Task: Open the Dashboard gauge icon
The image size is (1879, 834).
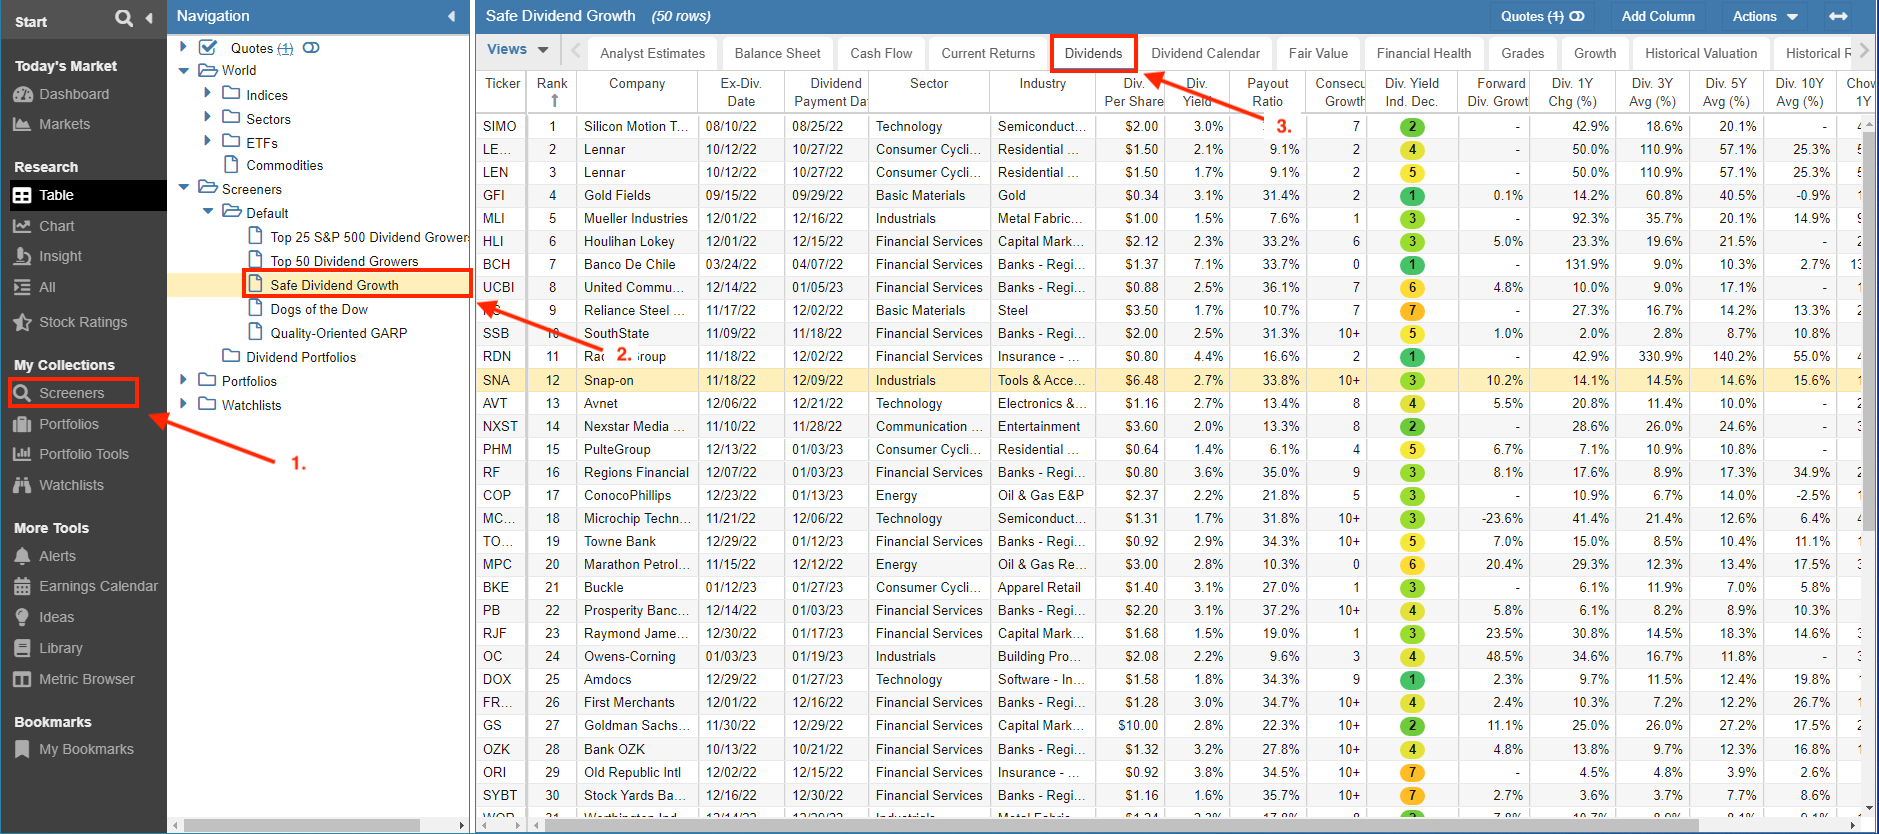Action: (x=22, y=94)
